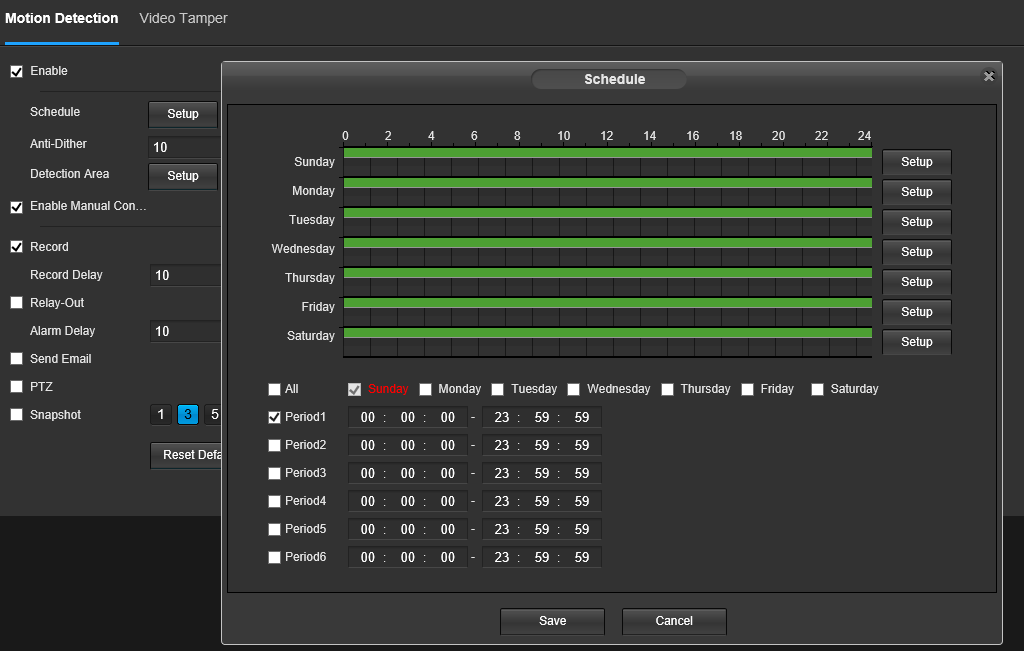Click the Record Delay input field
The width and height of the screenshot is (1024, 651).
[x=185, y=276]
